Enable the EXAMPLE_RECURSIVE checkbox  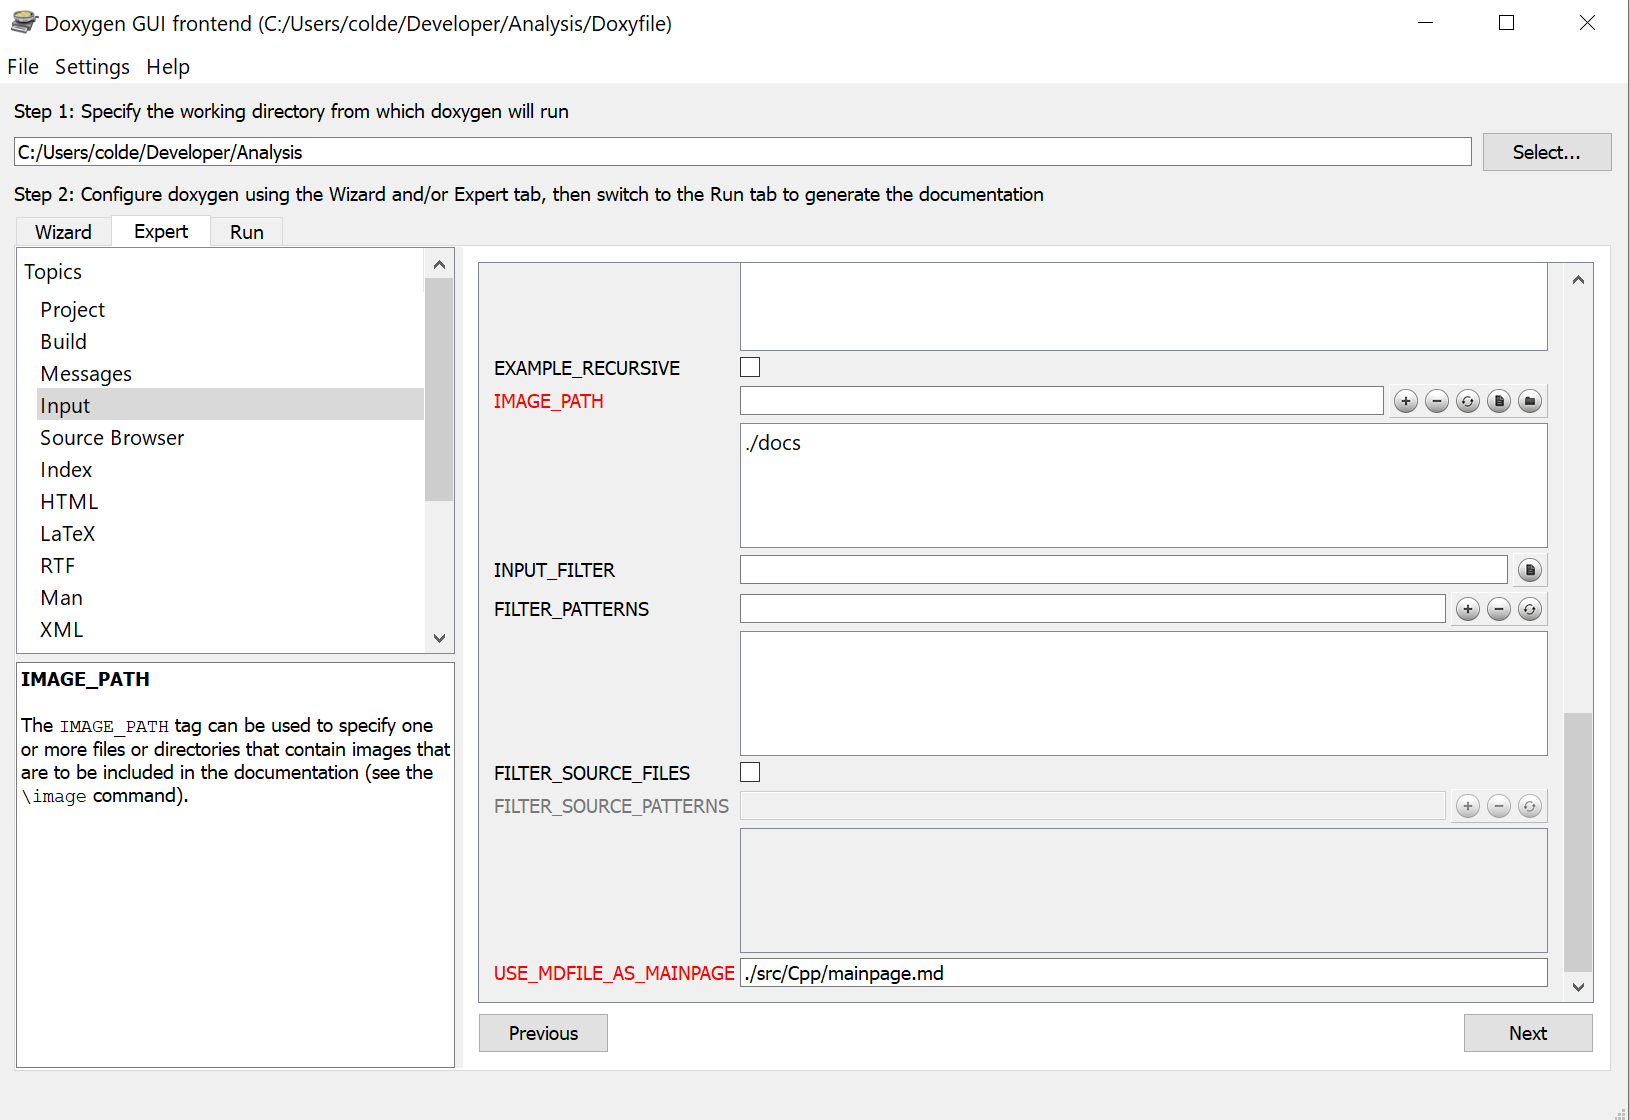tap(750, 367)
